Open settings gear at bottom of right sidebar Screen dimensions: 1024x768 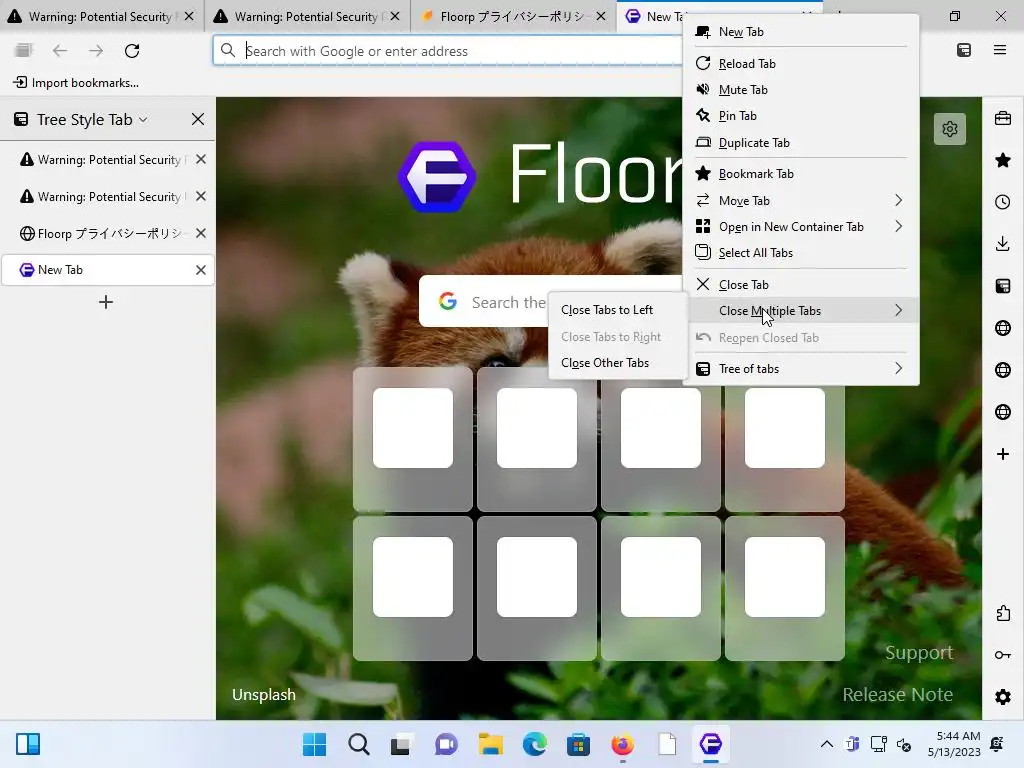tap(1003, 697)
